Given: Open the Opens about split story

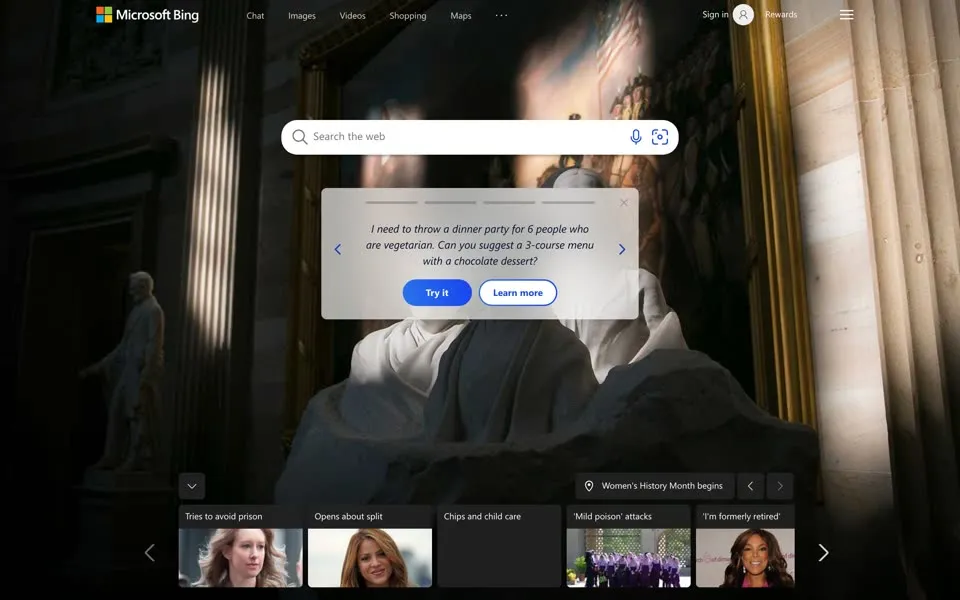Looking at the screenshot, I should (x=370, y=546).
